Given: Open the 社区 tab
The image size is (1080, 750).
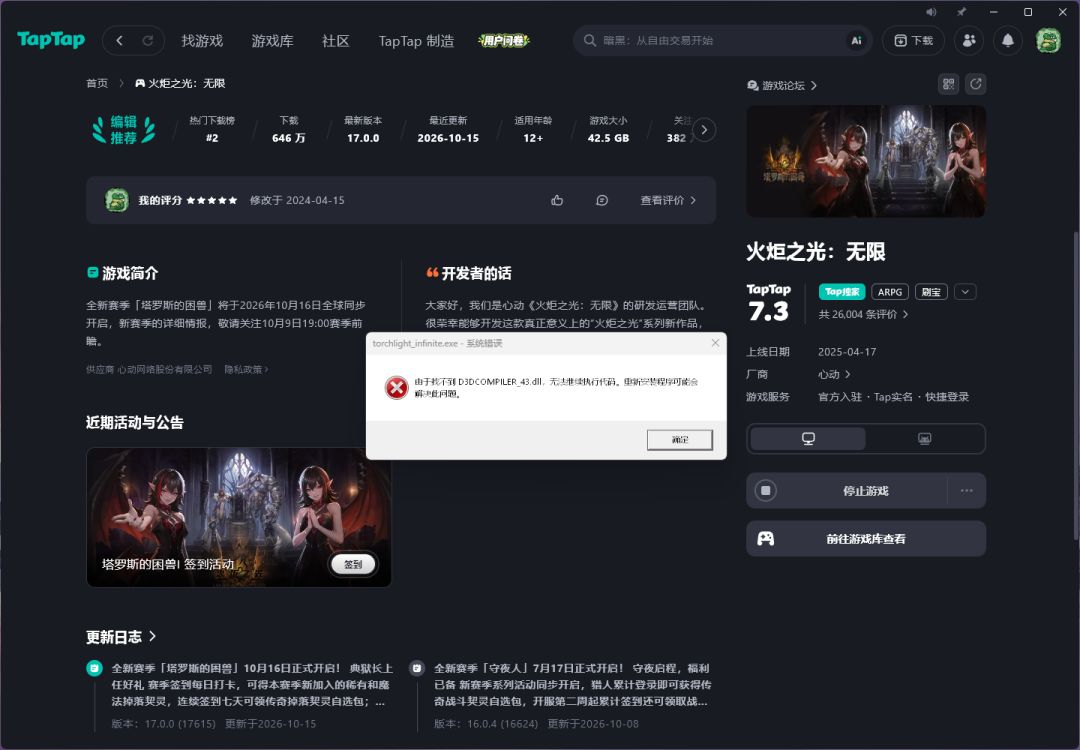Looking at the screenshot, I should [x=335, y=41].
